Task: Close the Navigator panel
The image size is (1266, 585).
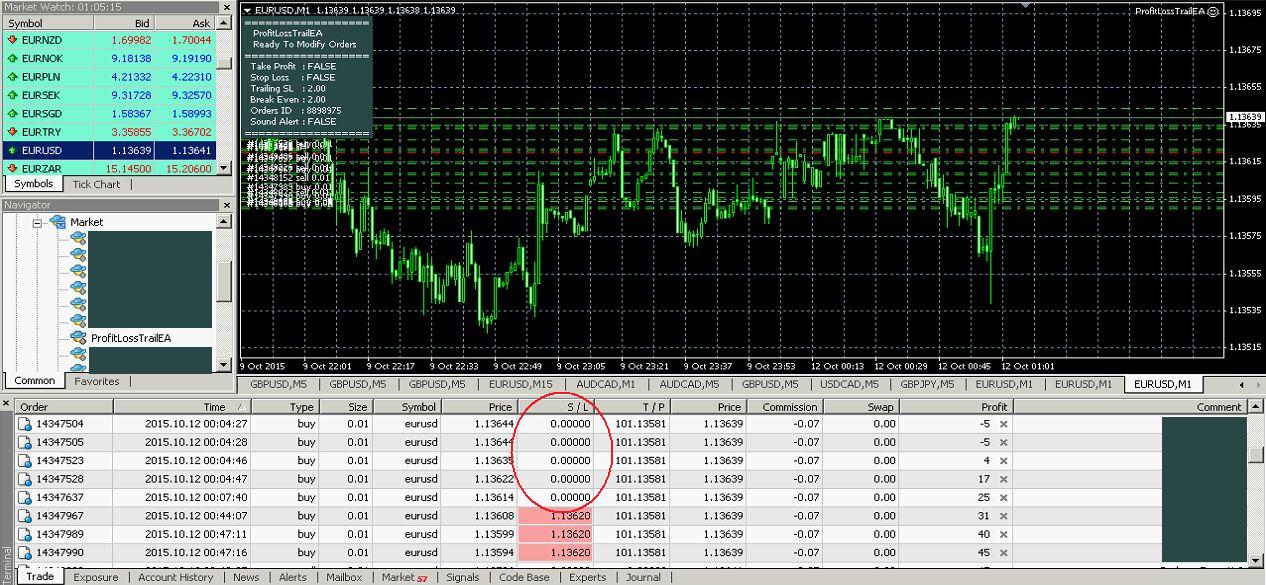Action: point(227,205)
